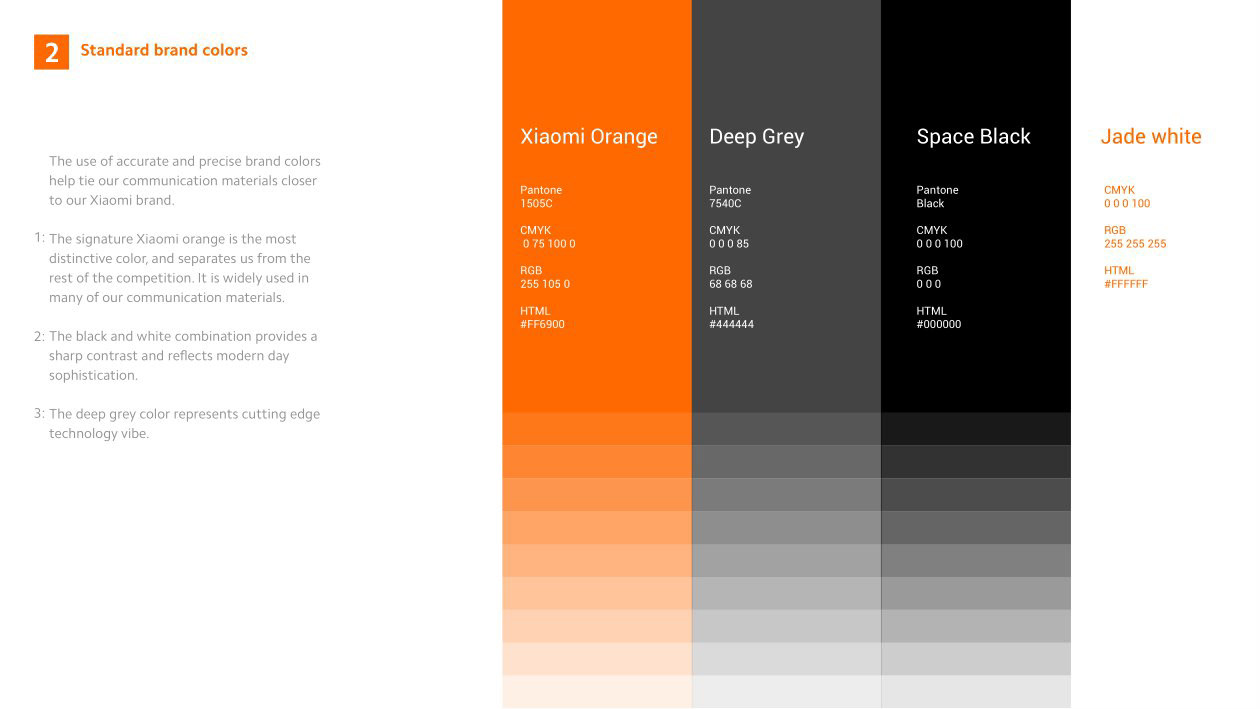Pick the lightest tint swatch of Deep Grey
This screenshot has height=709, width=1260.
point(786,692)
